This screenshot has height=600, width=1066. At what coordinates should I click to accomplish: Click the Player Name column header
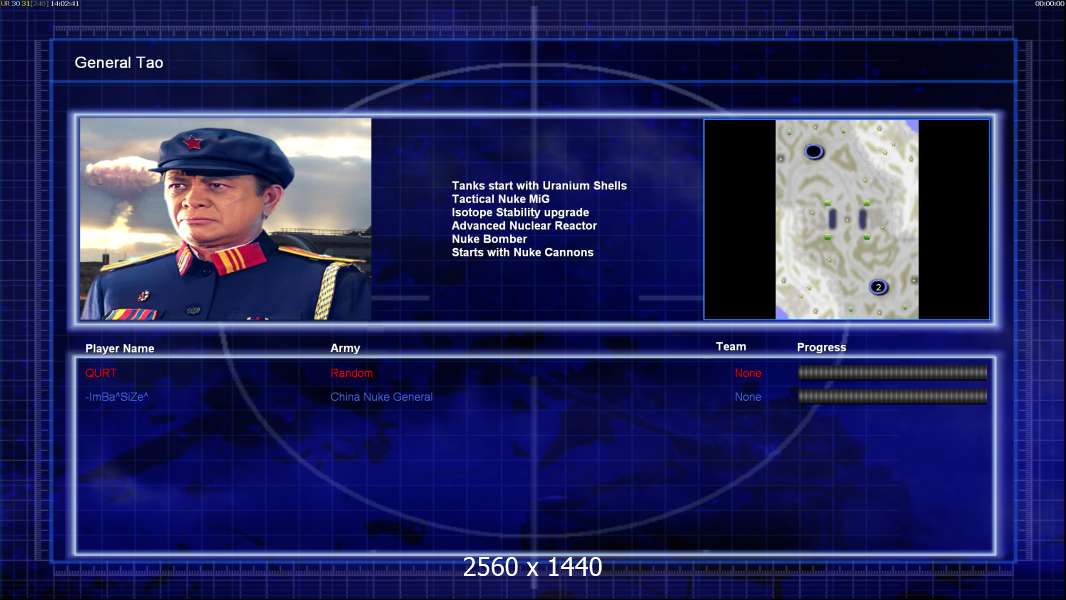tap(120, 349)
